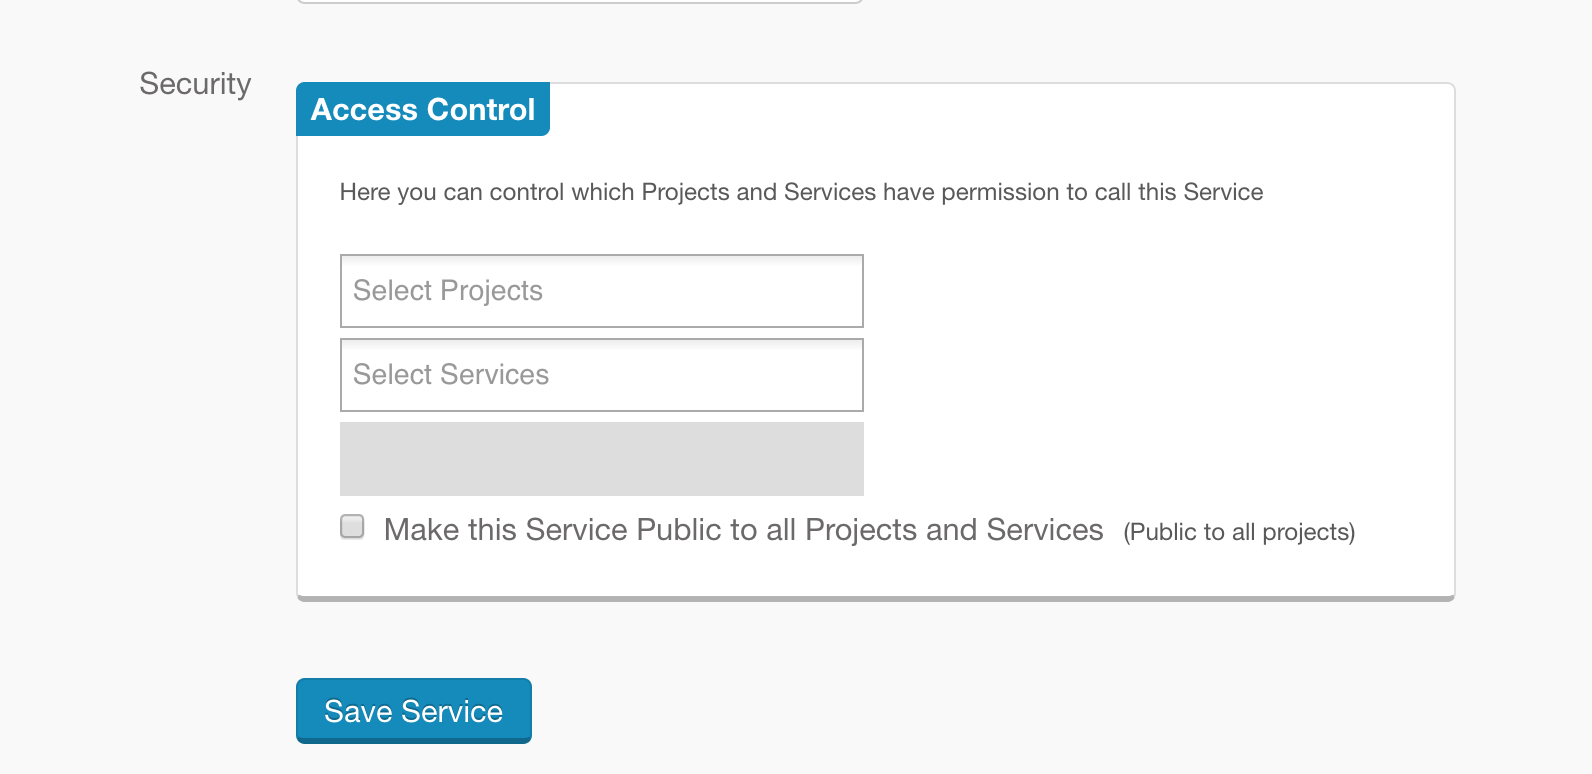The height and width of the screenshot is (774, 1592).
Task: Click the permissions description text
Action: (x=802, y=191)
